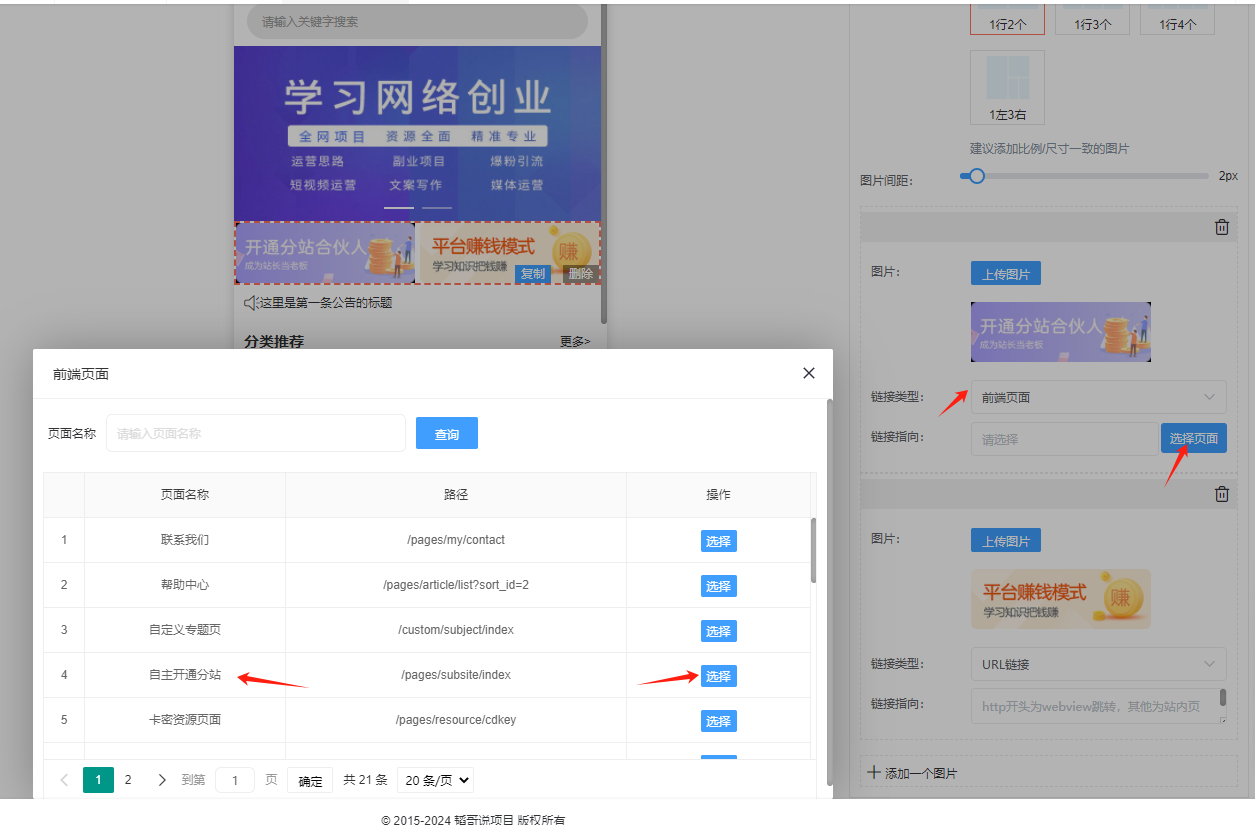Click the /pages/resource/cdkey path cell
Viewport: 1255px width, 825px height.
coord(456,720)
